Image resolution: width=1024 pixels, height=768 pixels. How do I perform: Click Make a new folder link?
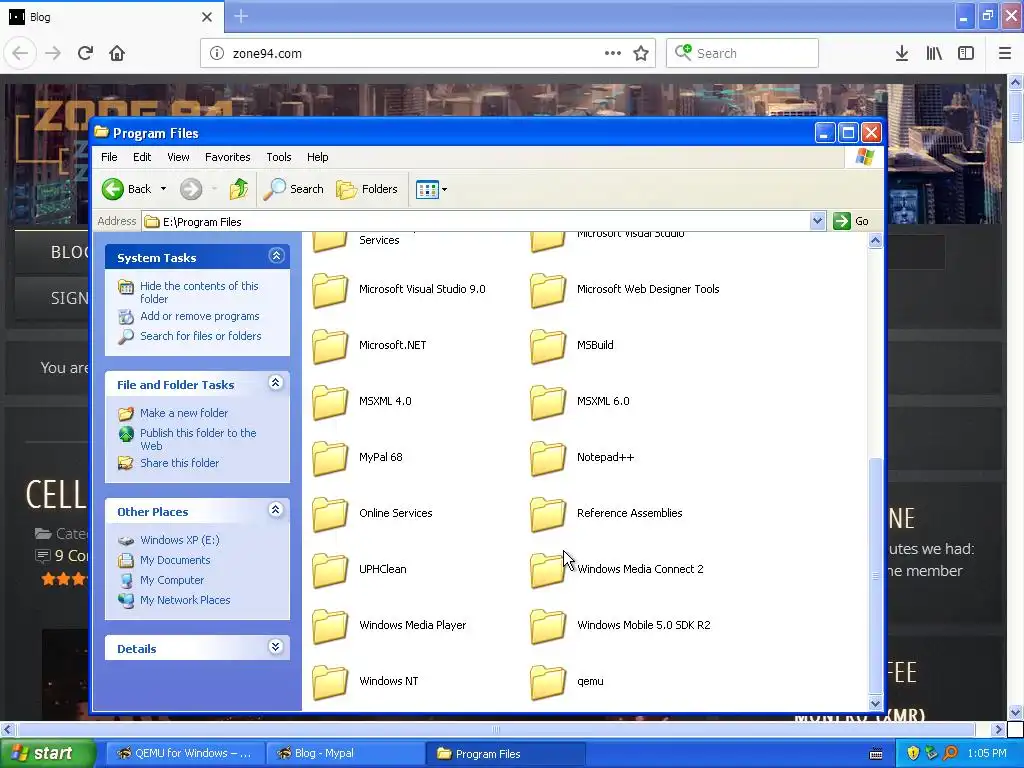[184, 413]
